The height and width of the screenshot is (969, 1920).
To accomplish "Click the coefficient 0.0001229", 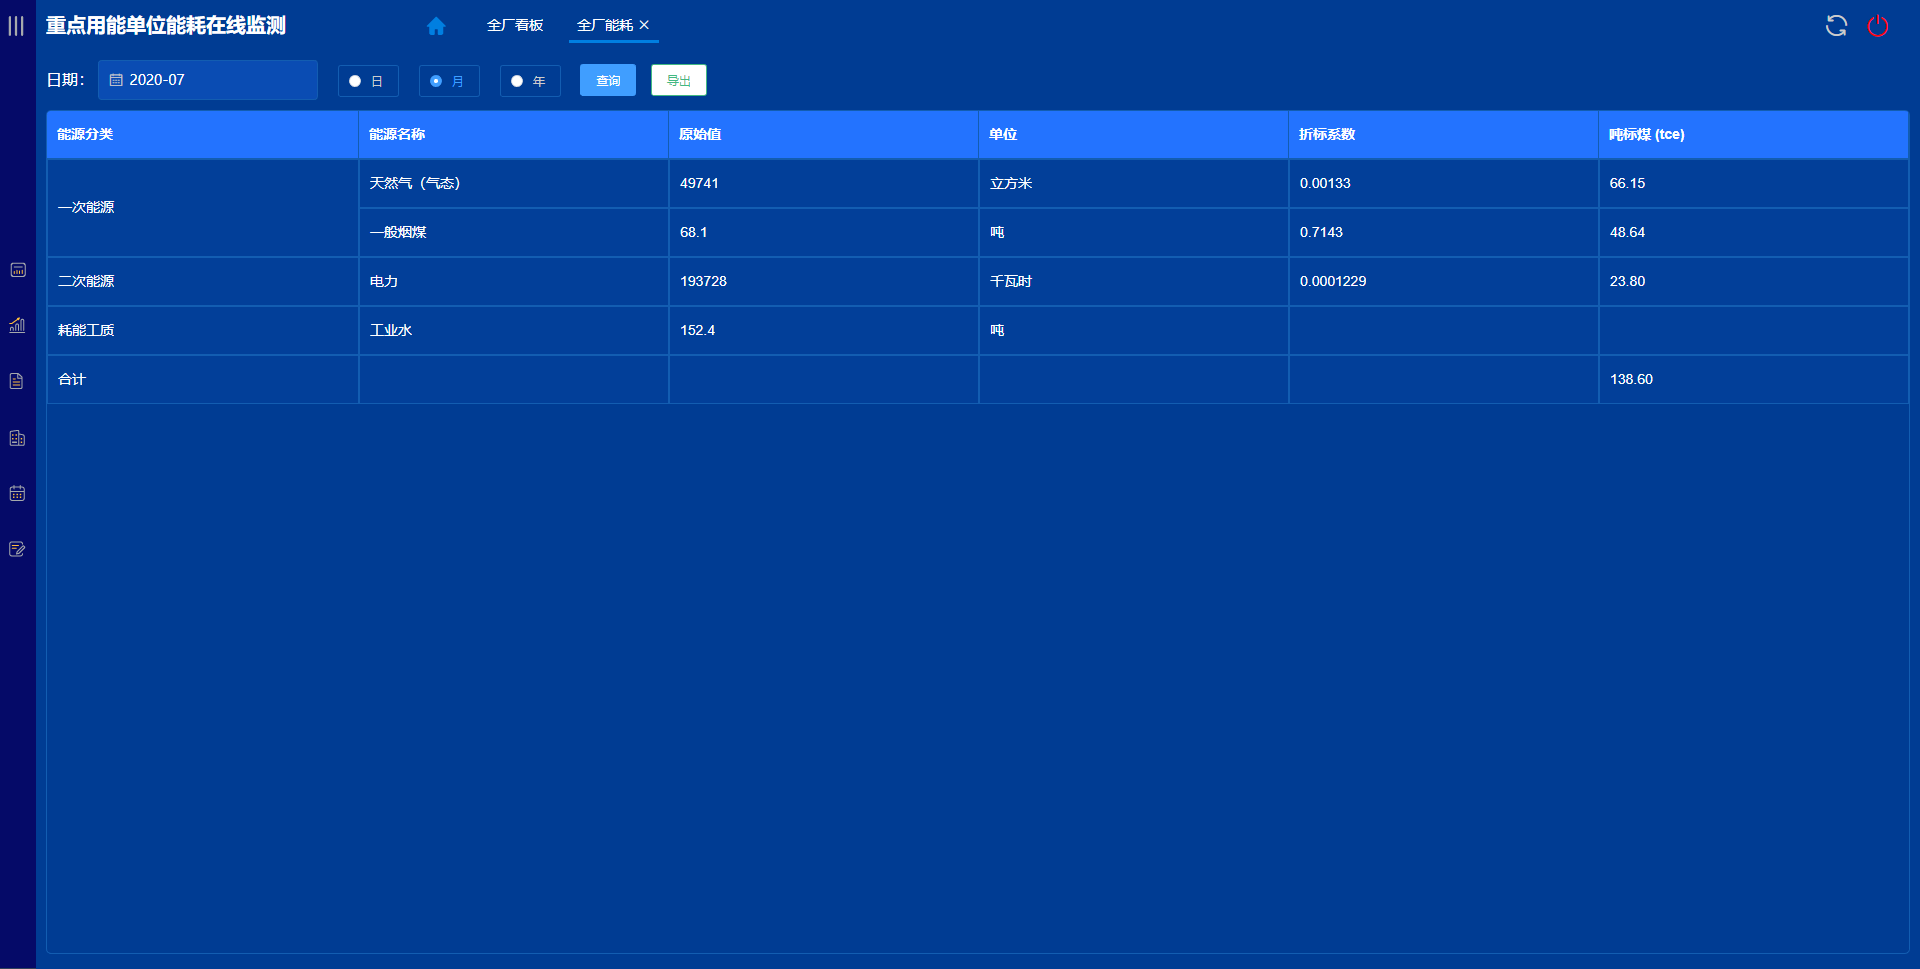I will 1333,281.
